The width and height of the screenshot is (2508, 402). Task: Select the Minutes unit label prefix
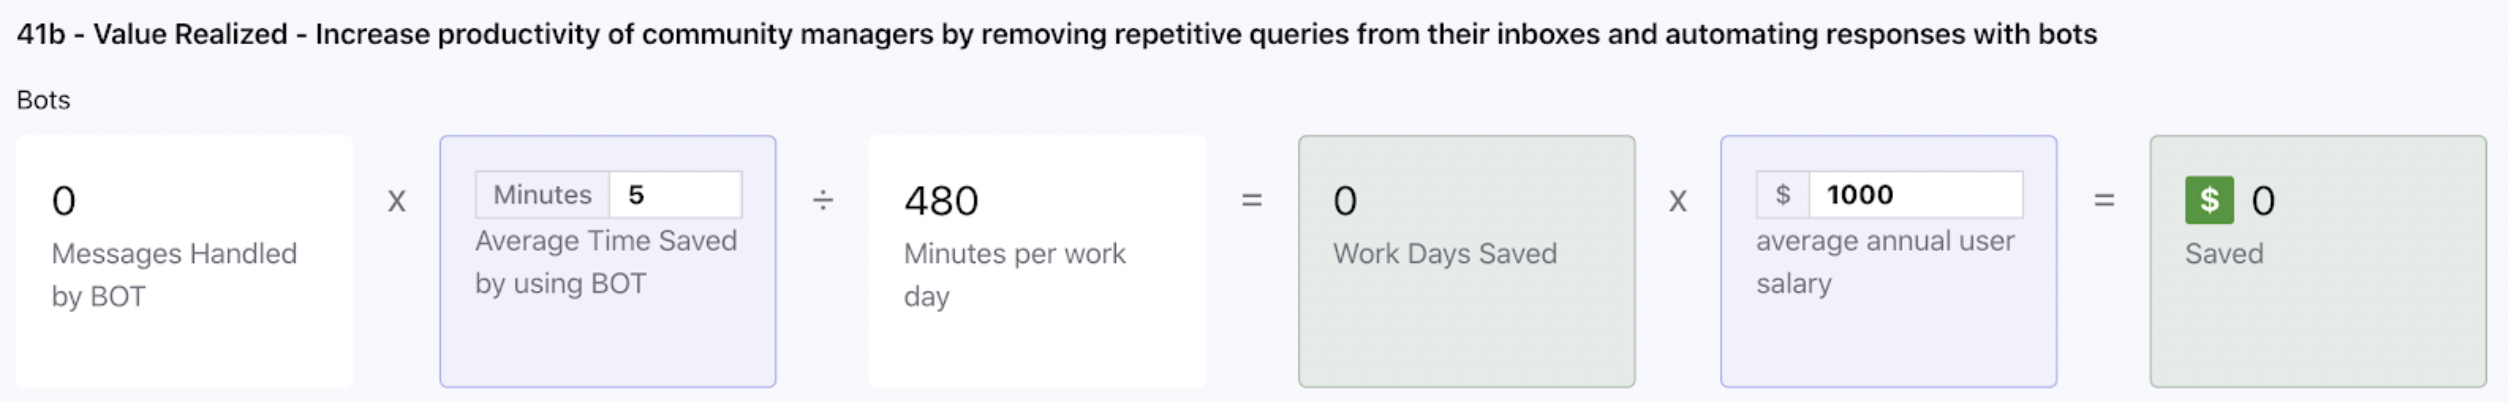[542, 194]
